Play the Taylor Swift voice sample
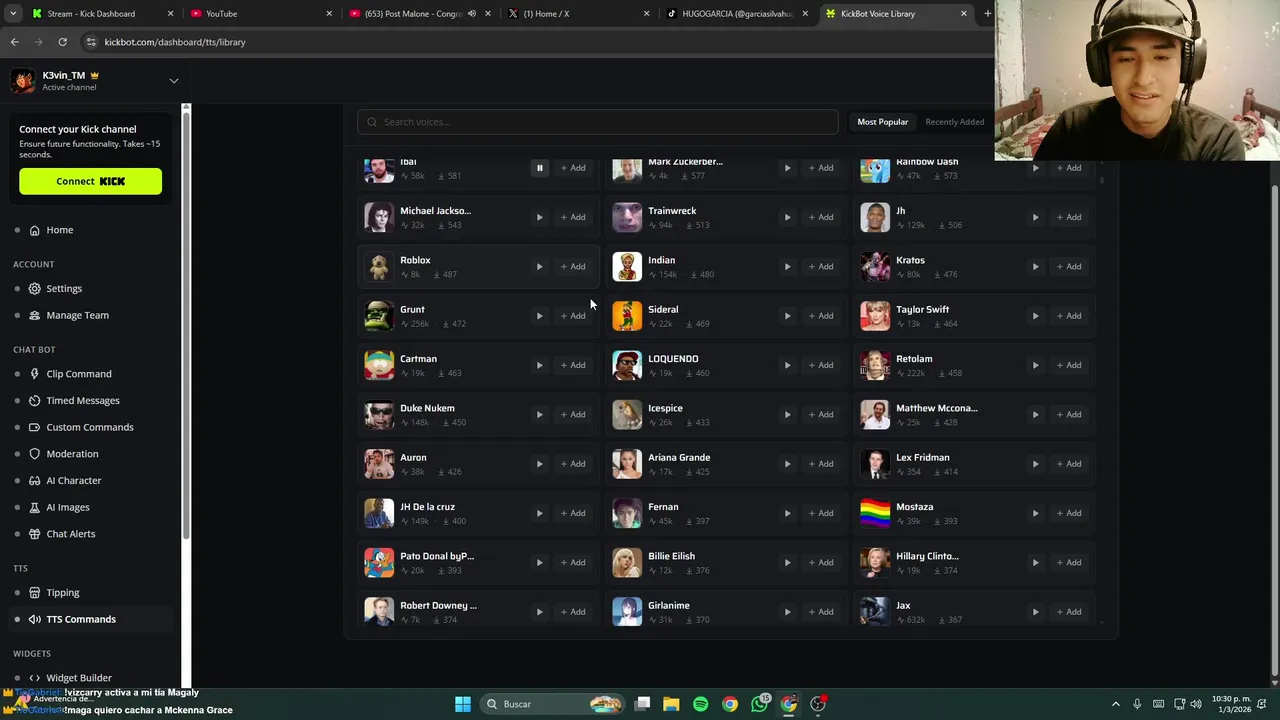 pos(1035,316)
